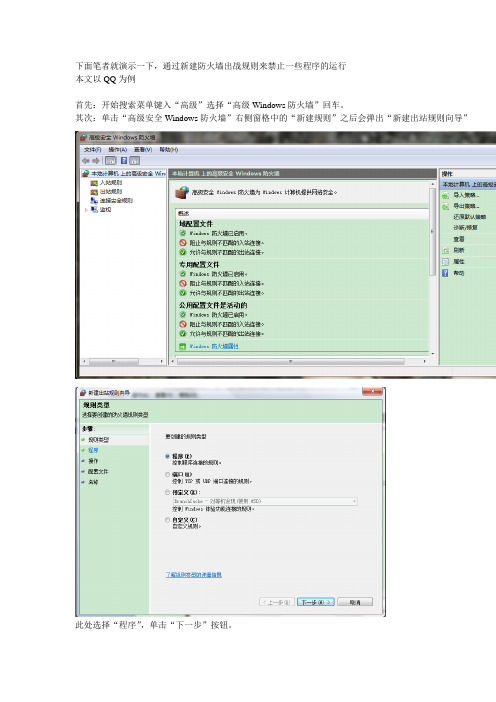Click the 名称 wizard step

pos(93,482)
